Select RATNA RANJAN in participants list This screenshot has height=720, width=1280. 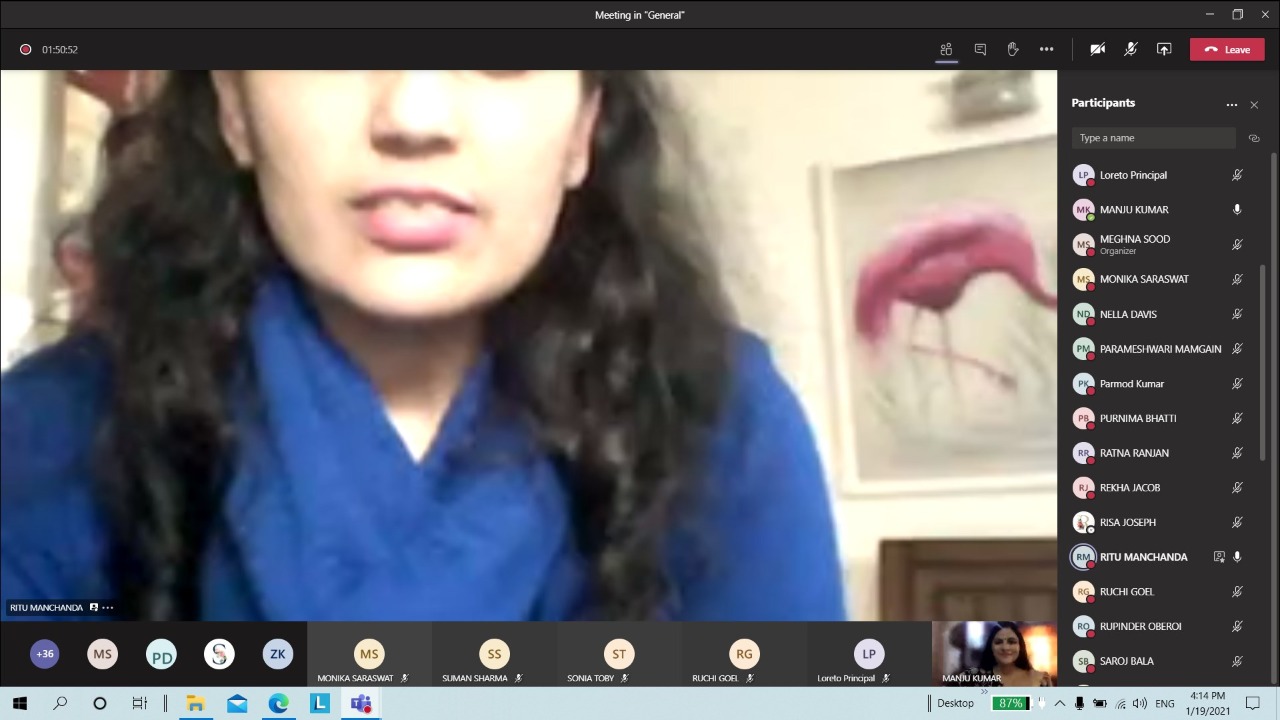click(1134, 453)
